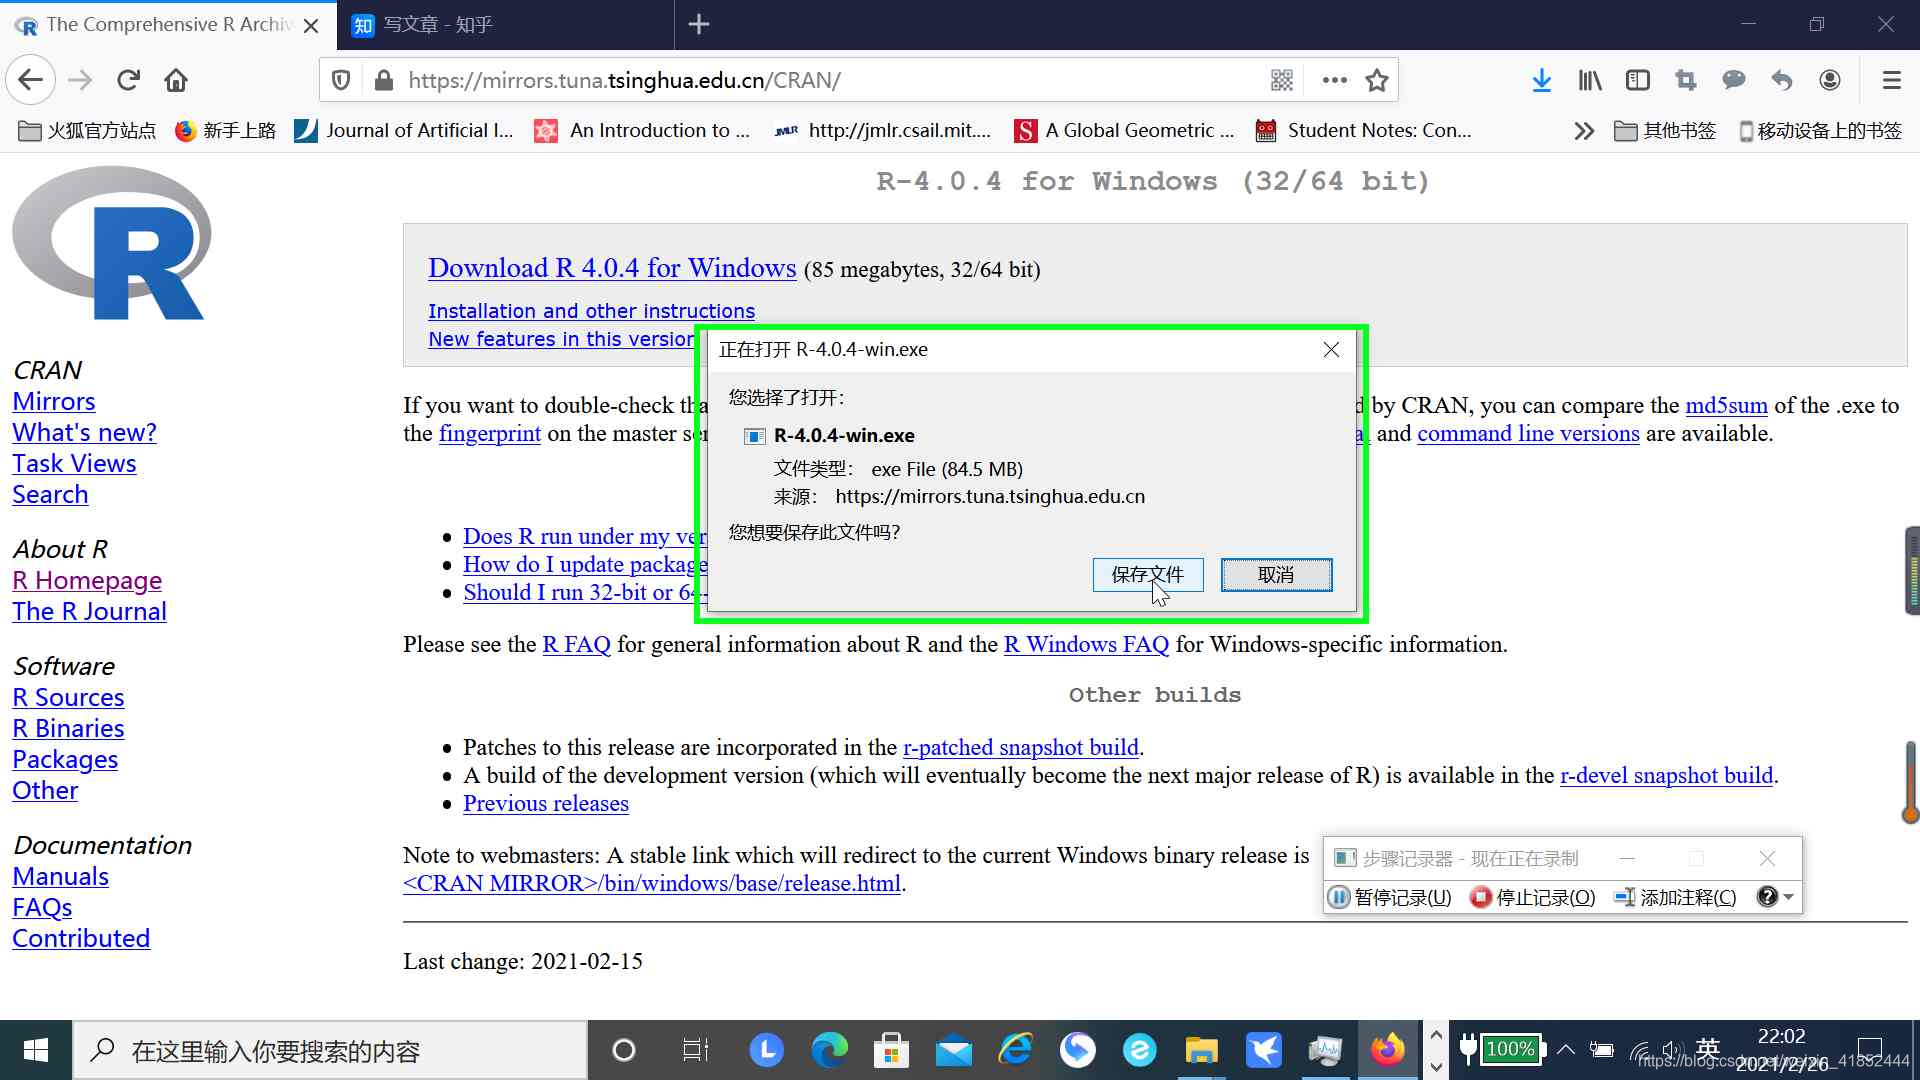Click the QR code icon in address bar

[1281, 80]
